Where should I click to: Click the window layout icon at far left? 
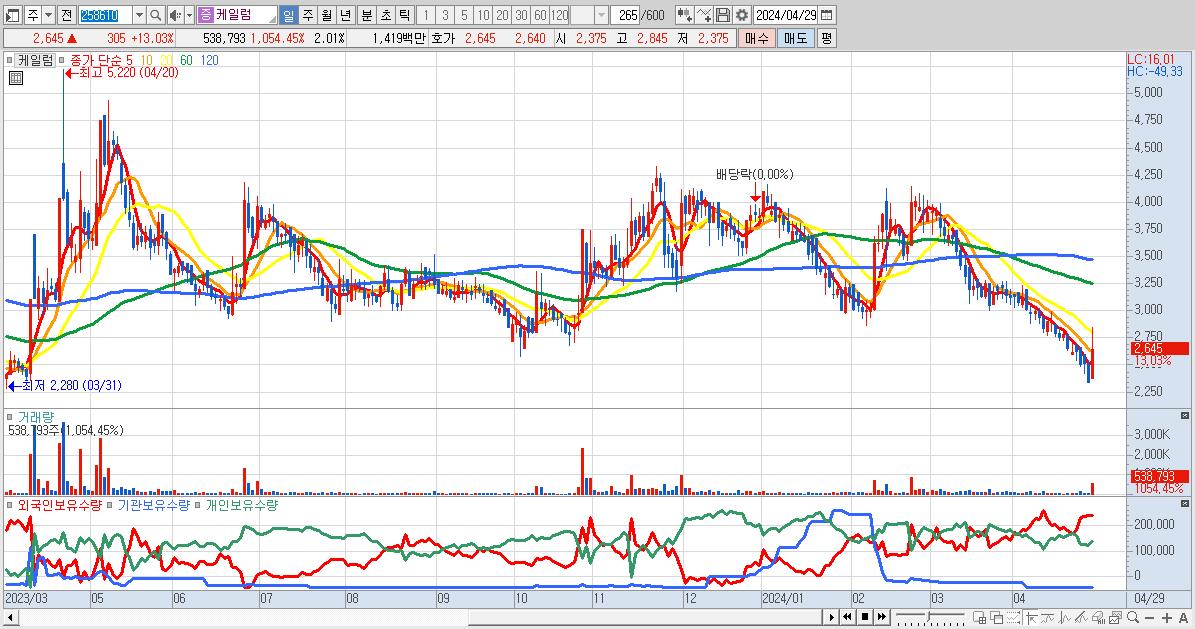point(13,14)
